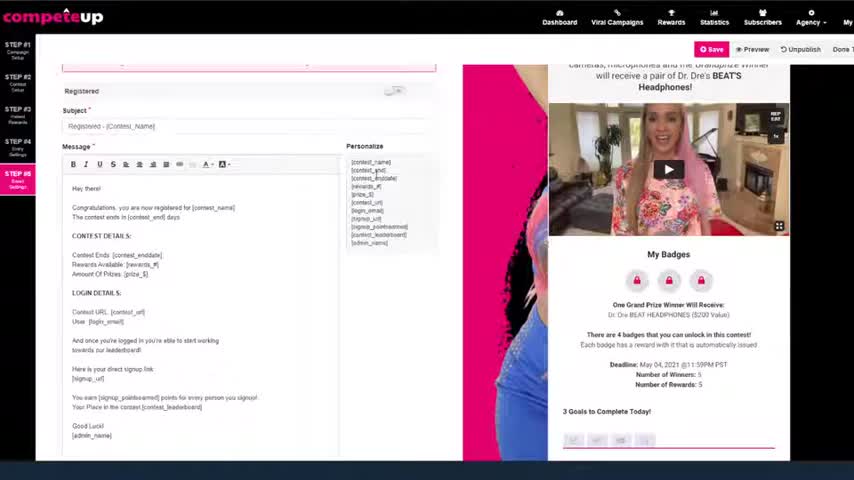The width and height of the screenshot is (854, 480).
Task: Click into the Subject input field
Action: point(248,126)
